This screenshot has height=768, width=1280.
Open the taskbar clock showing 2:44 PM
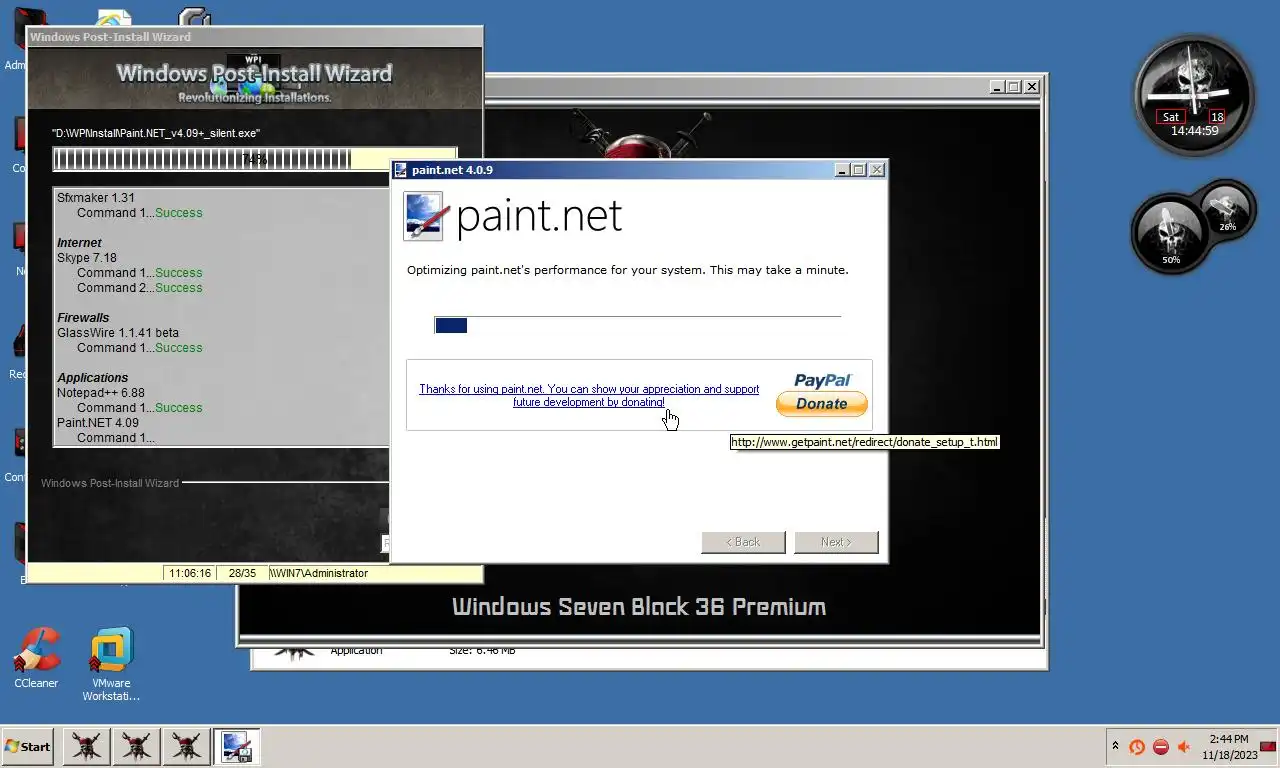point(1228,747)
